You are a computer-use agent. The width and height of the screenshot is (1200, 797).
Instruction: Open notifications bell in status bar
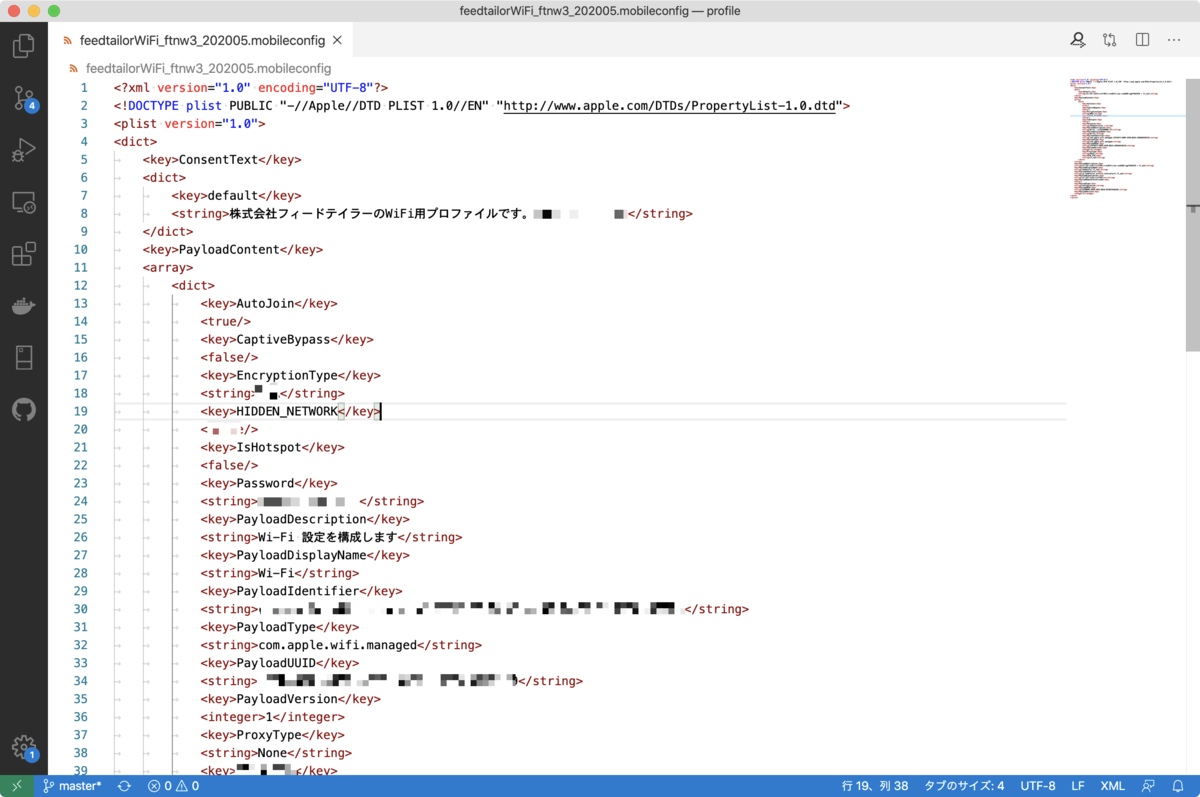point(1179,786)
